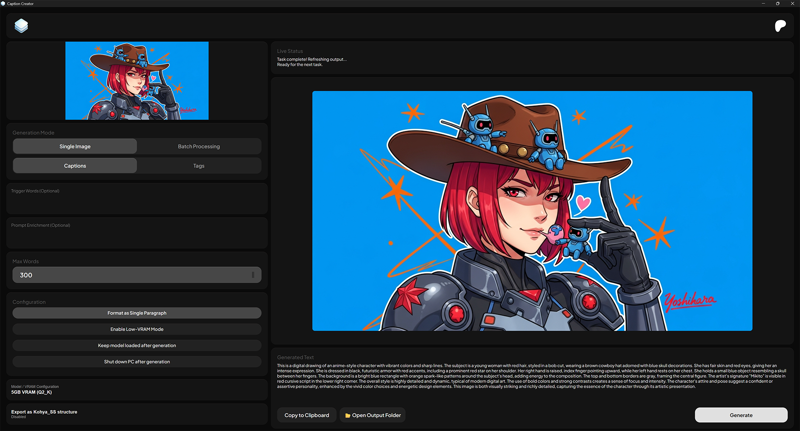
Task: Click the Caption Creator title bar icon
Action: [x=4, y=4]
